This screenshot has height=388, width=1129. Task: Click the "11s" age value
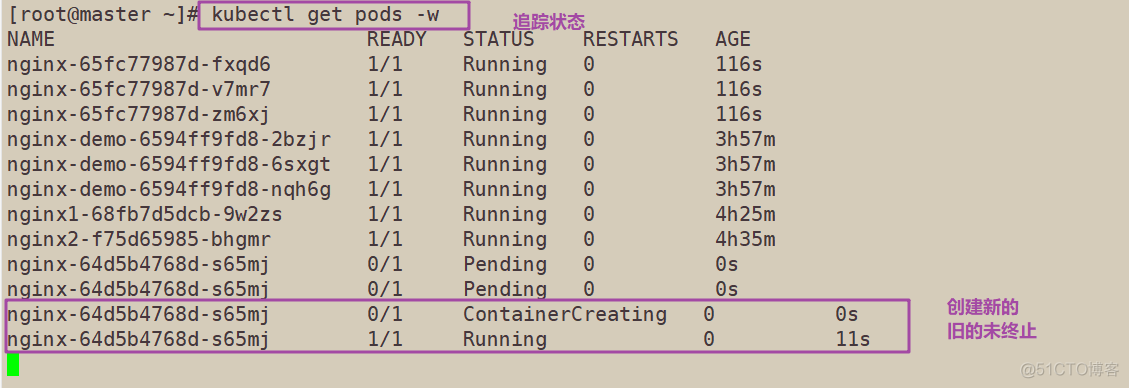[x=853, y=339]
